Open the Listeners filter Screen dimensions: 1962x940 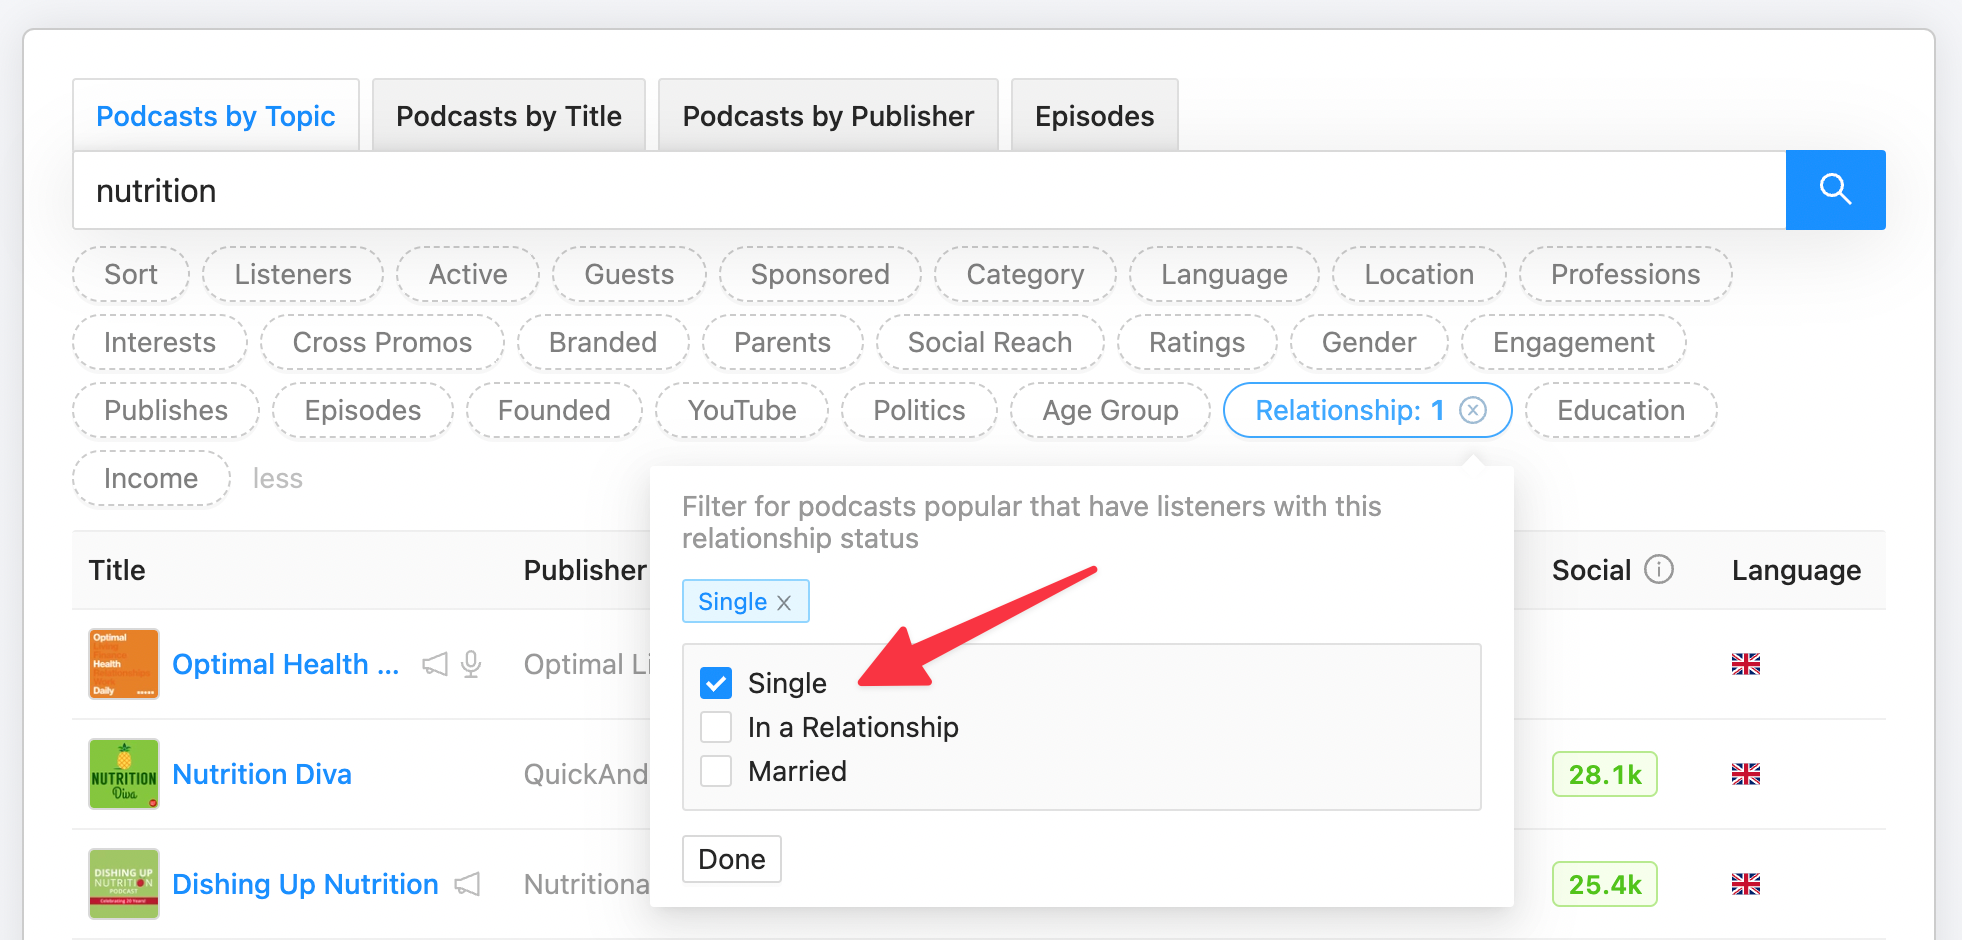293,274
